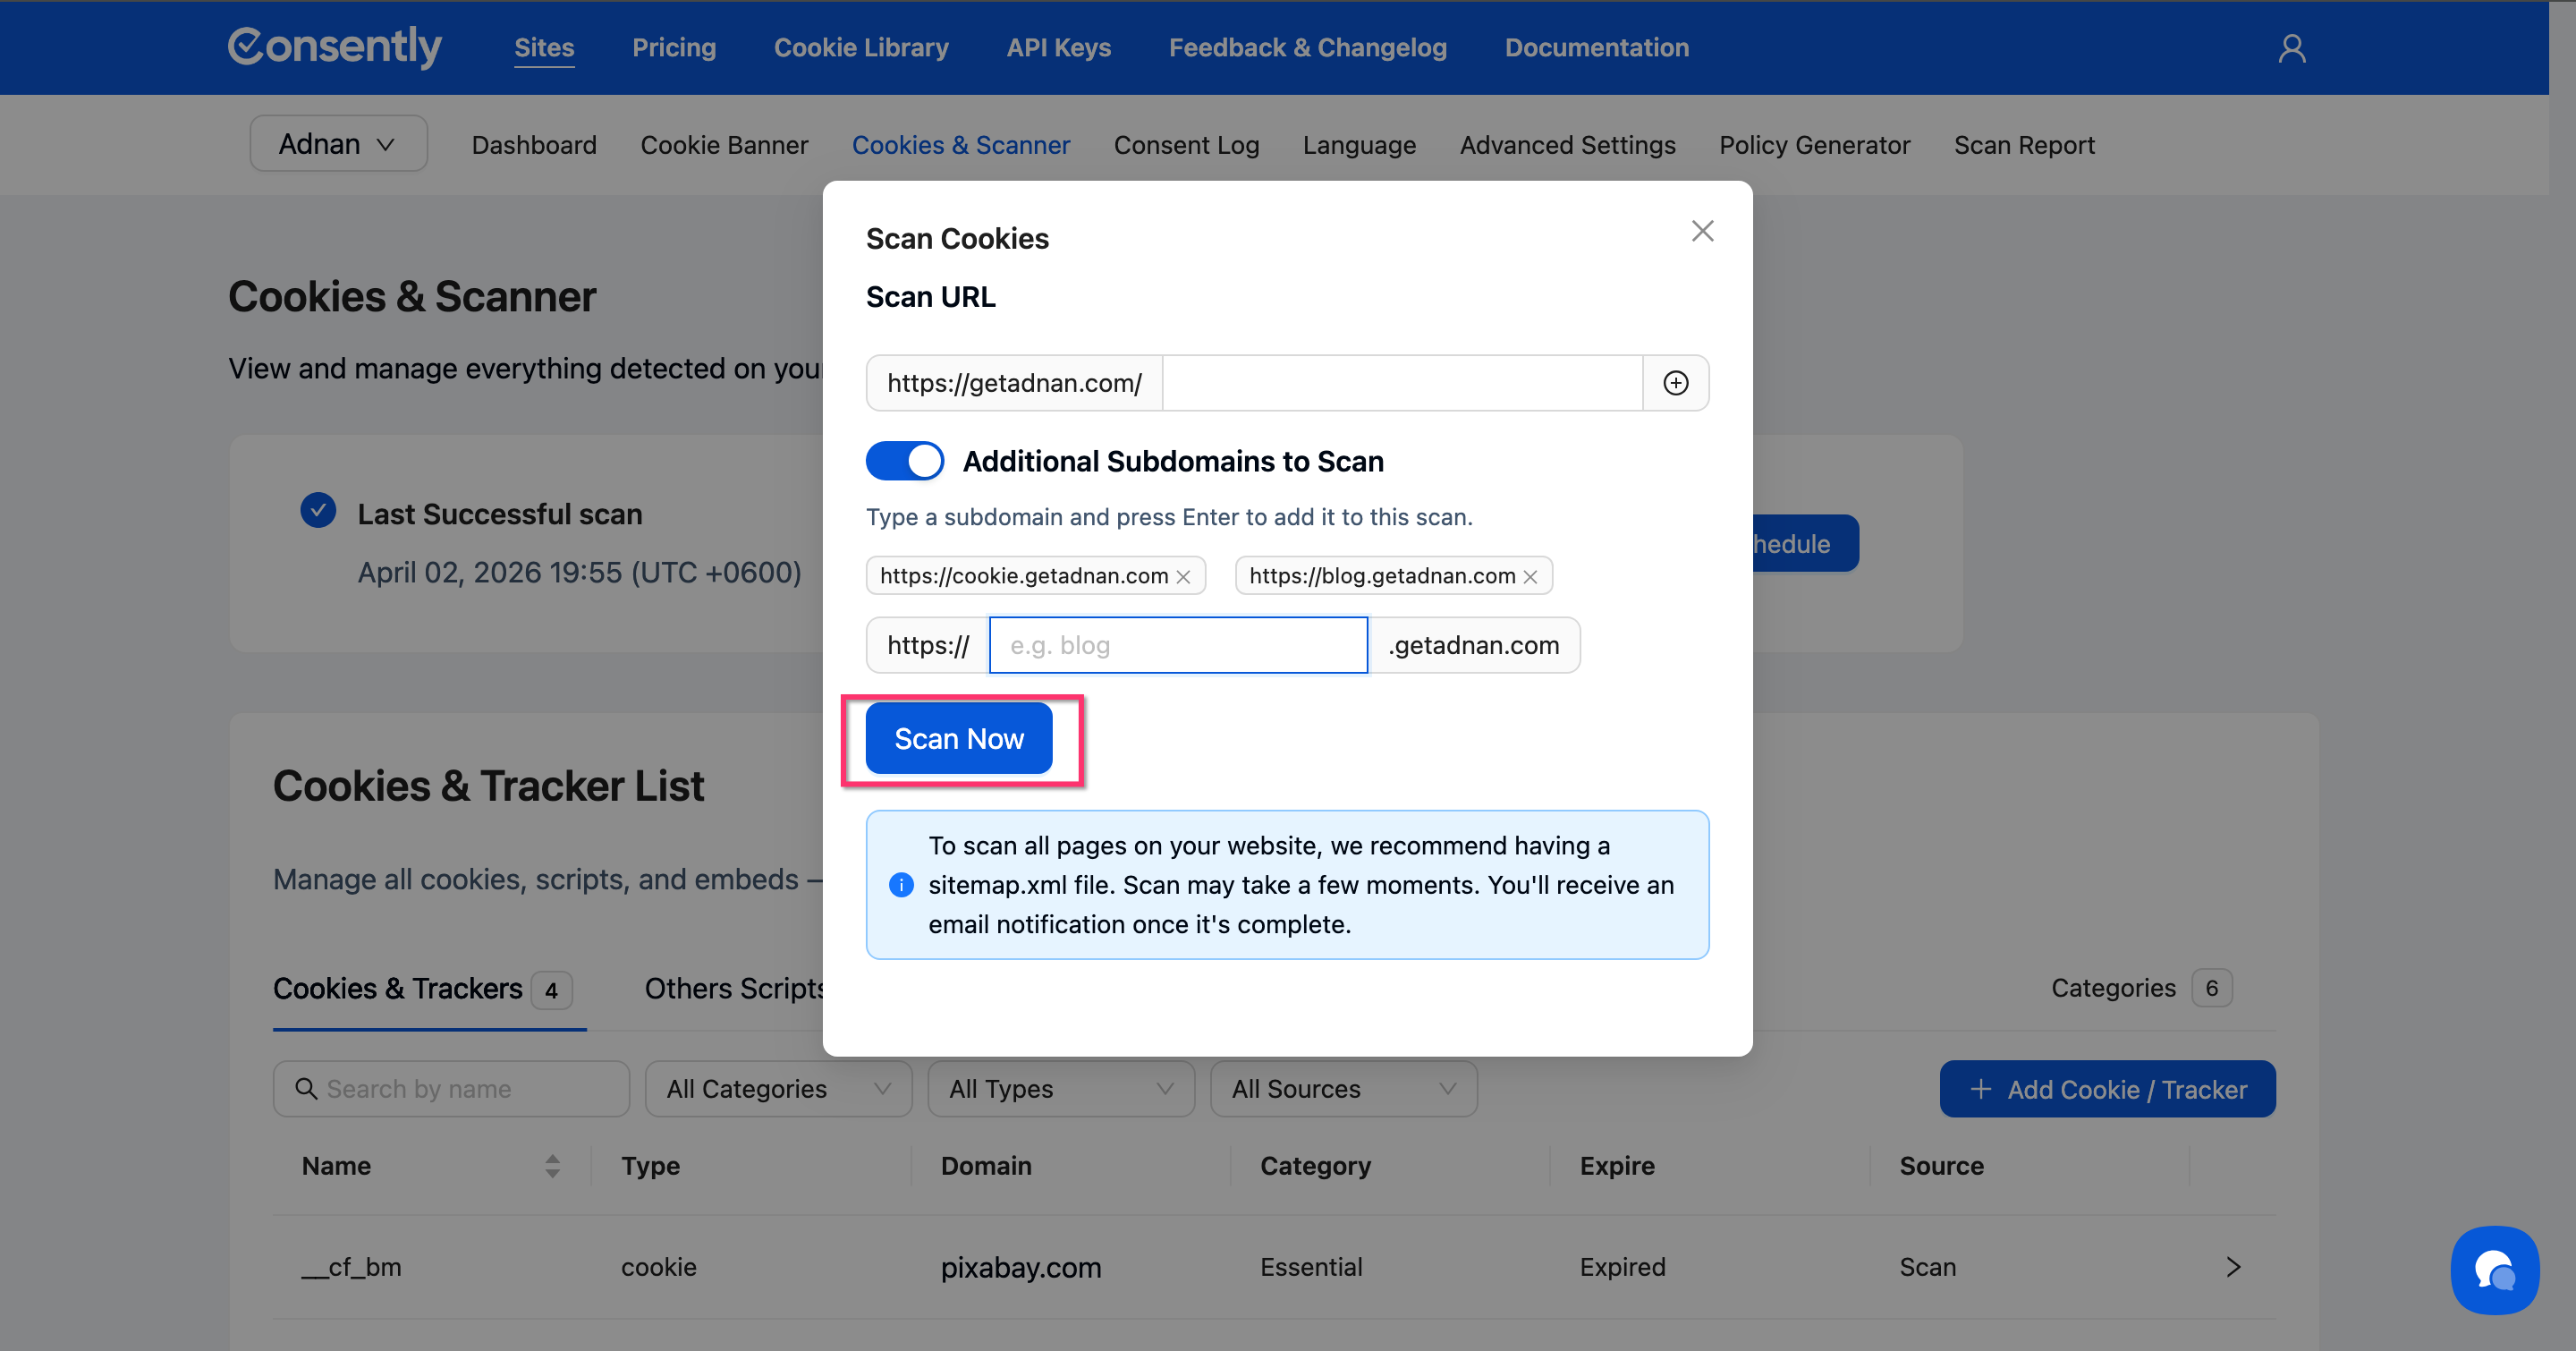
Task: Open Cookie Library in top navigation
Action: [x=861, y=48]
